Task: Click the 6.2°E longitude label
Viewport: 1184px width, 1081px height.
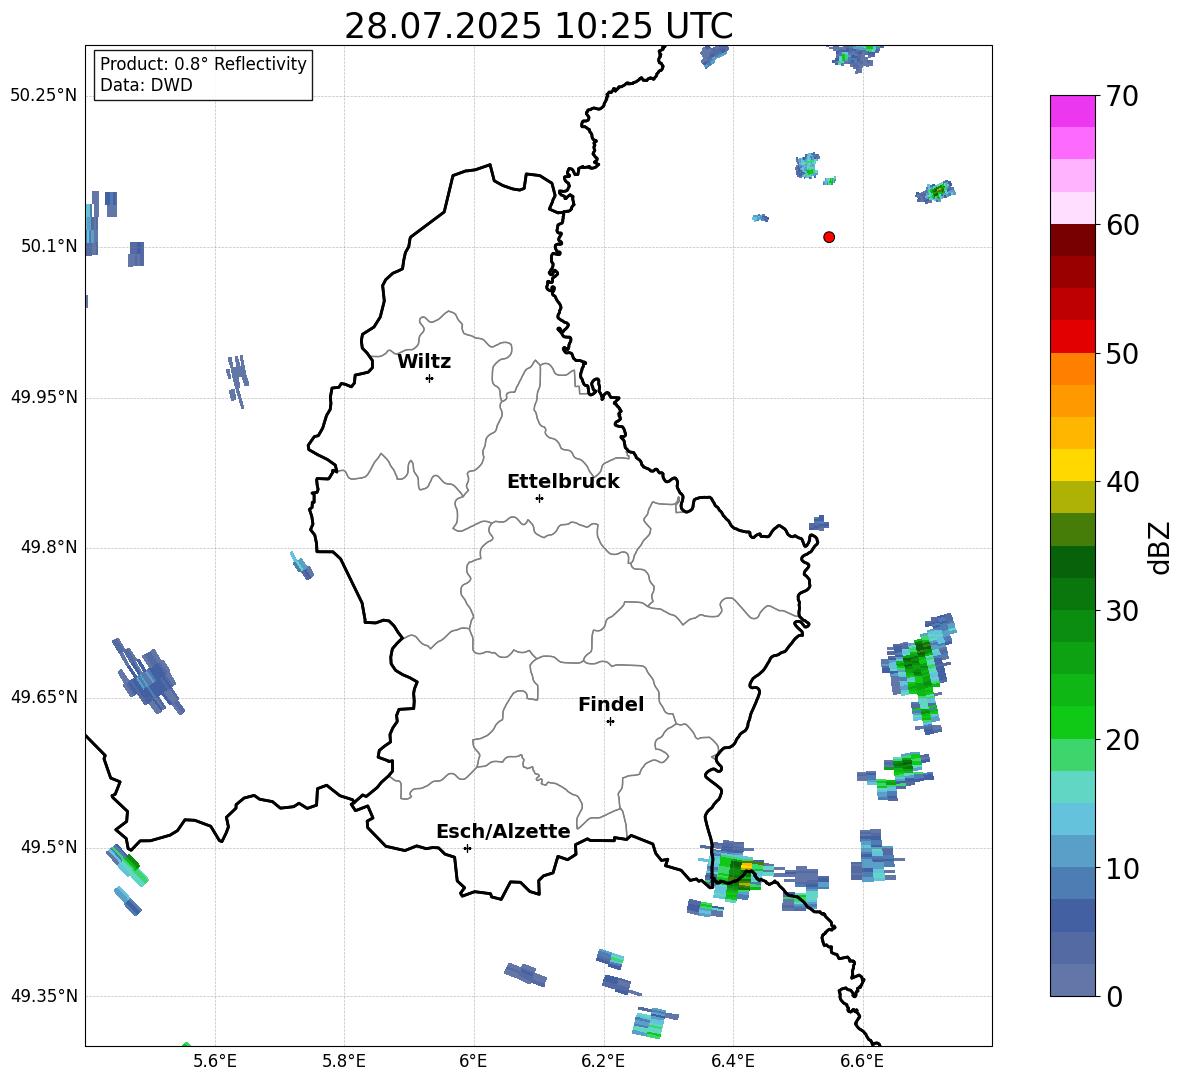Action: [x=603, y=1061]
